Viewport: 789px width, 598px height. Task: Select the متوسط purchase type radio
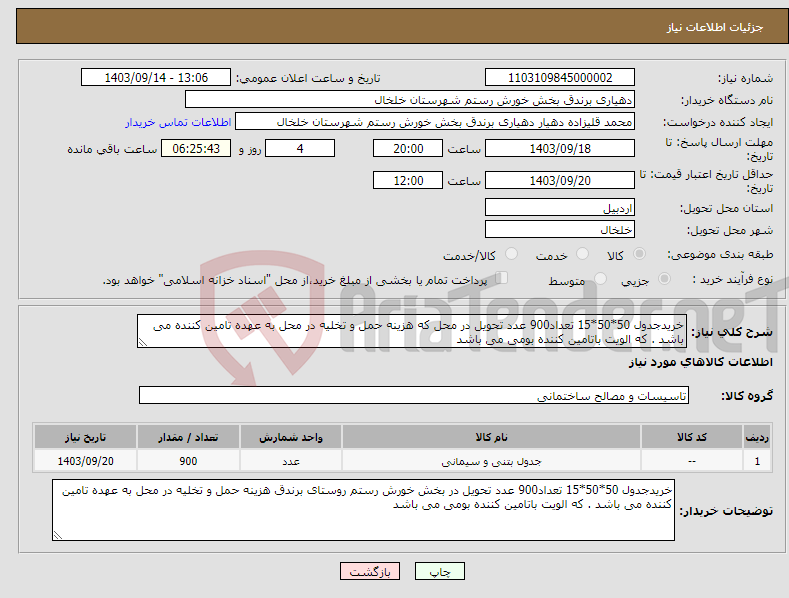click(x=600, y=278)
